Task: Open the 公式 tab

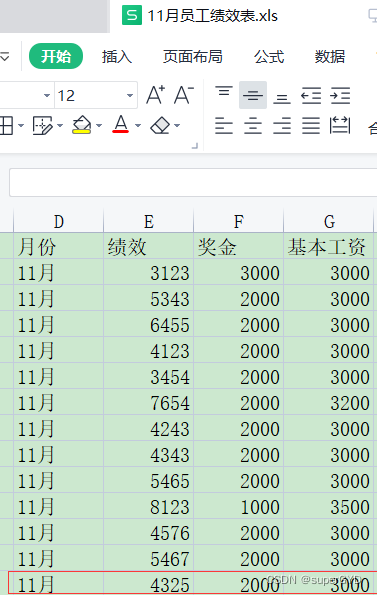Action: 269,57
